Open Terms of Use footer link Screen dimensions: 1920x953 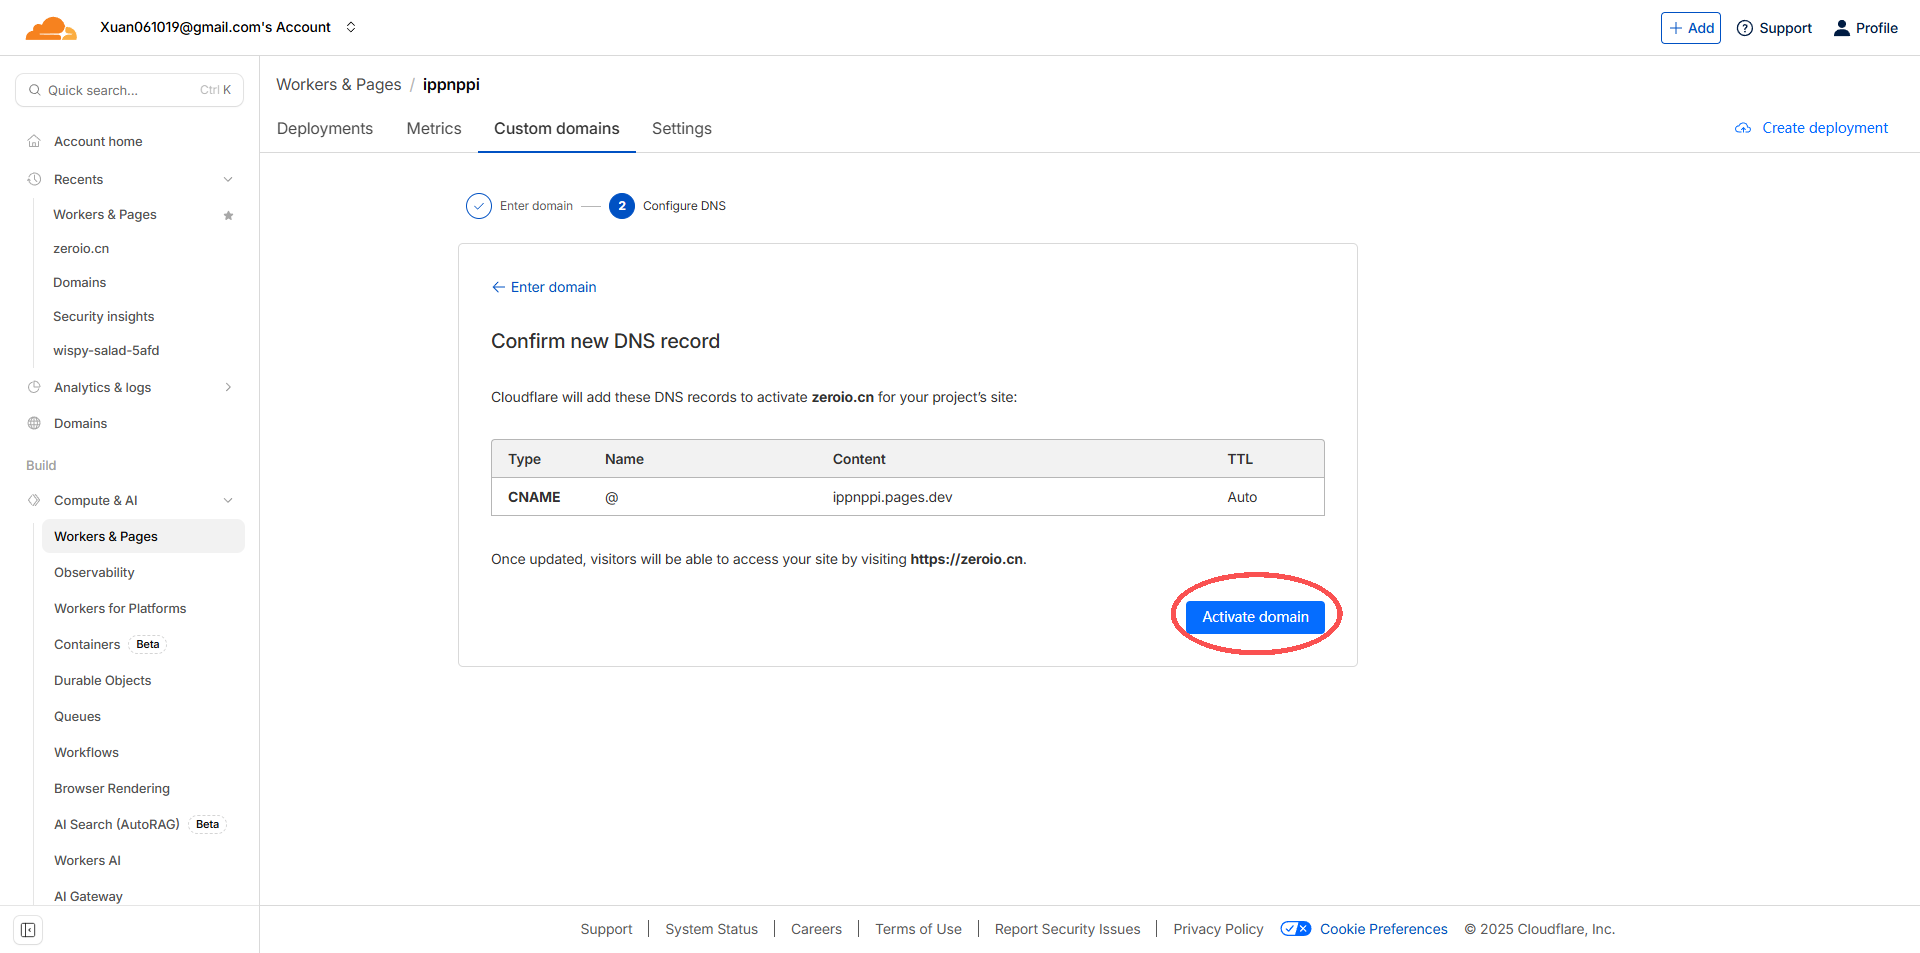pyautogui.click(x=918, y=929)
